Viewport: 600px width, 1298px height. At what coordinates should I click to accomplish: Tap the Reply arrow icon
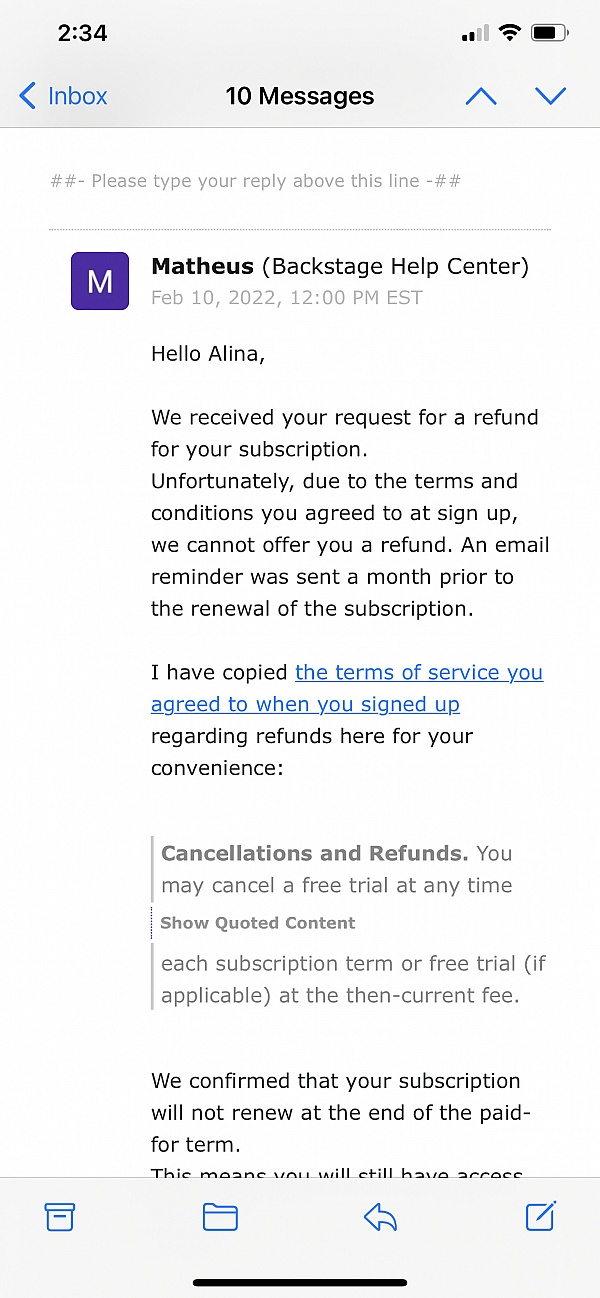click(380, 1217)
